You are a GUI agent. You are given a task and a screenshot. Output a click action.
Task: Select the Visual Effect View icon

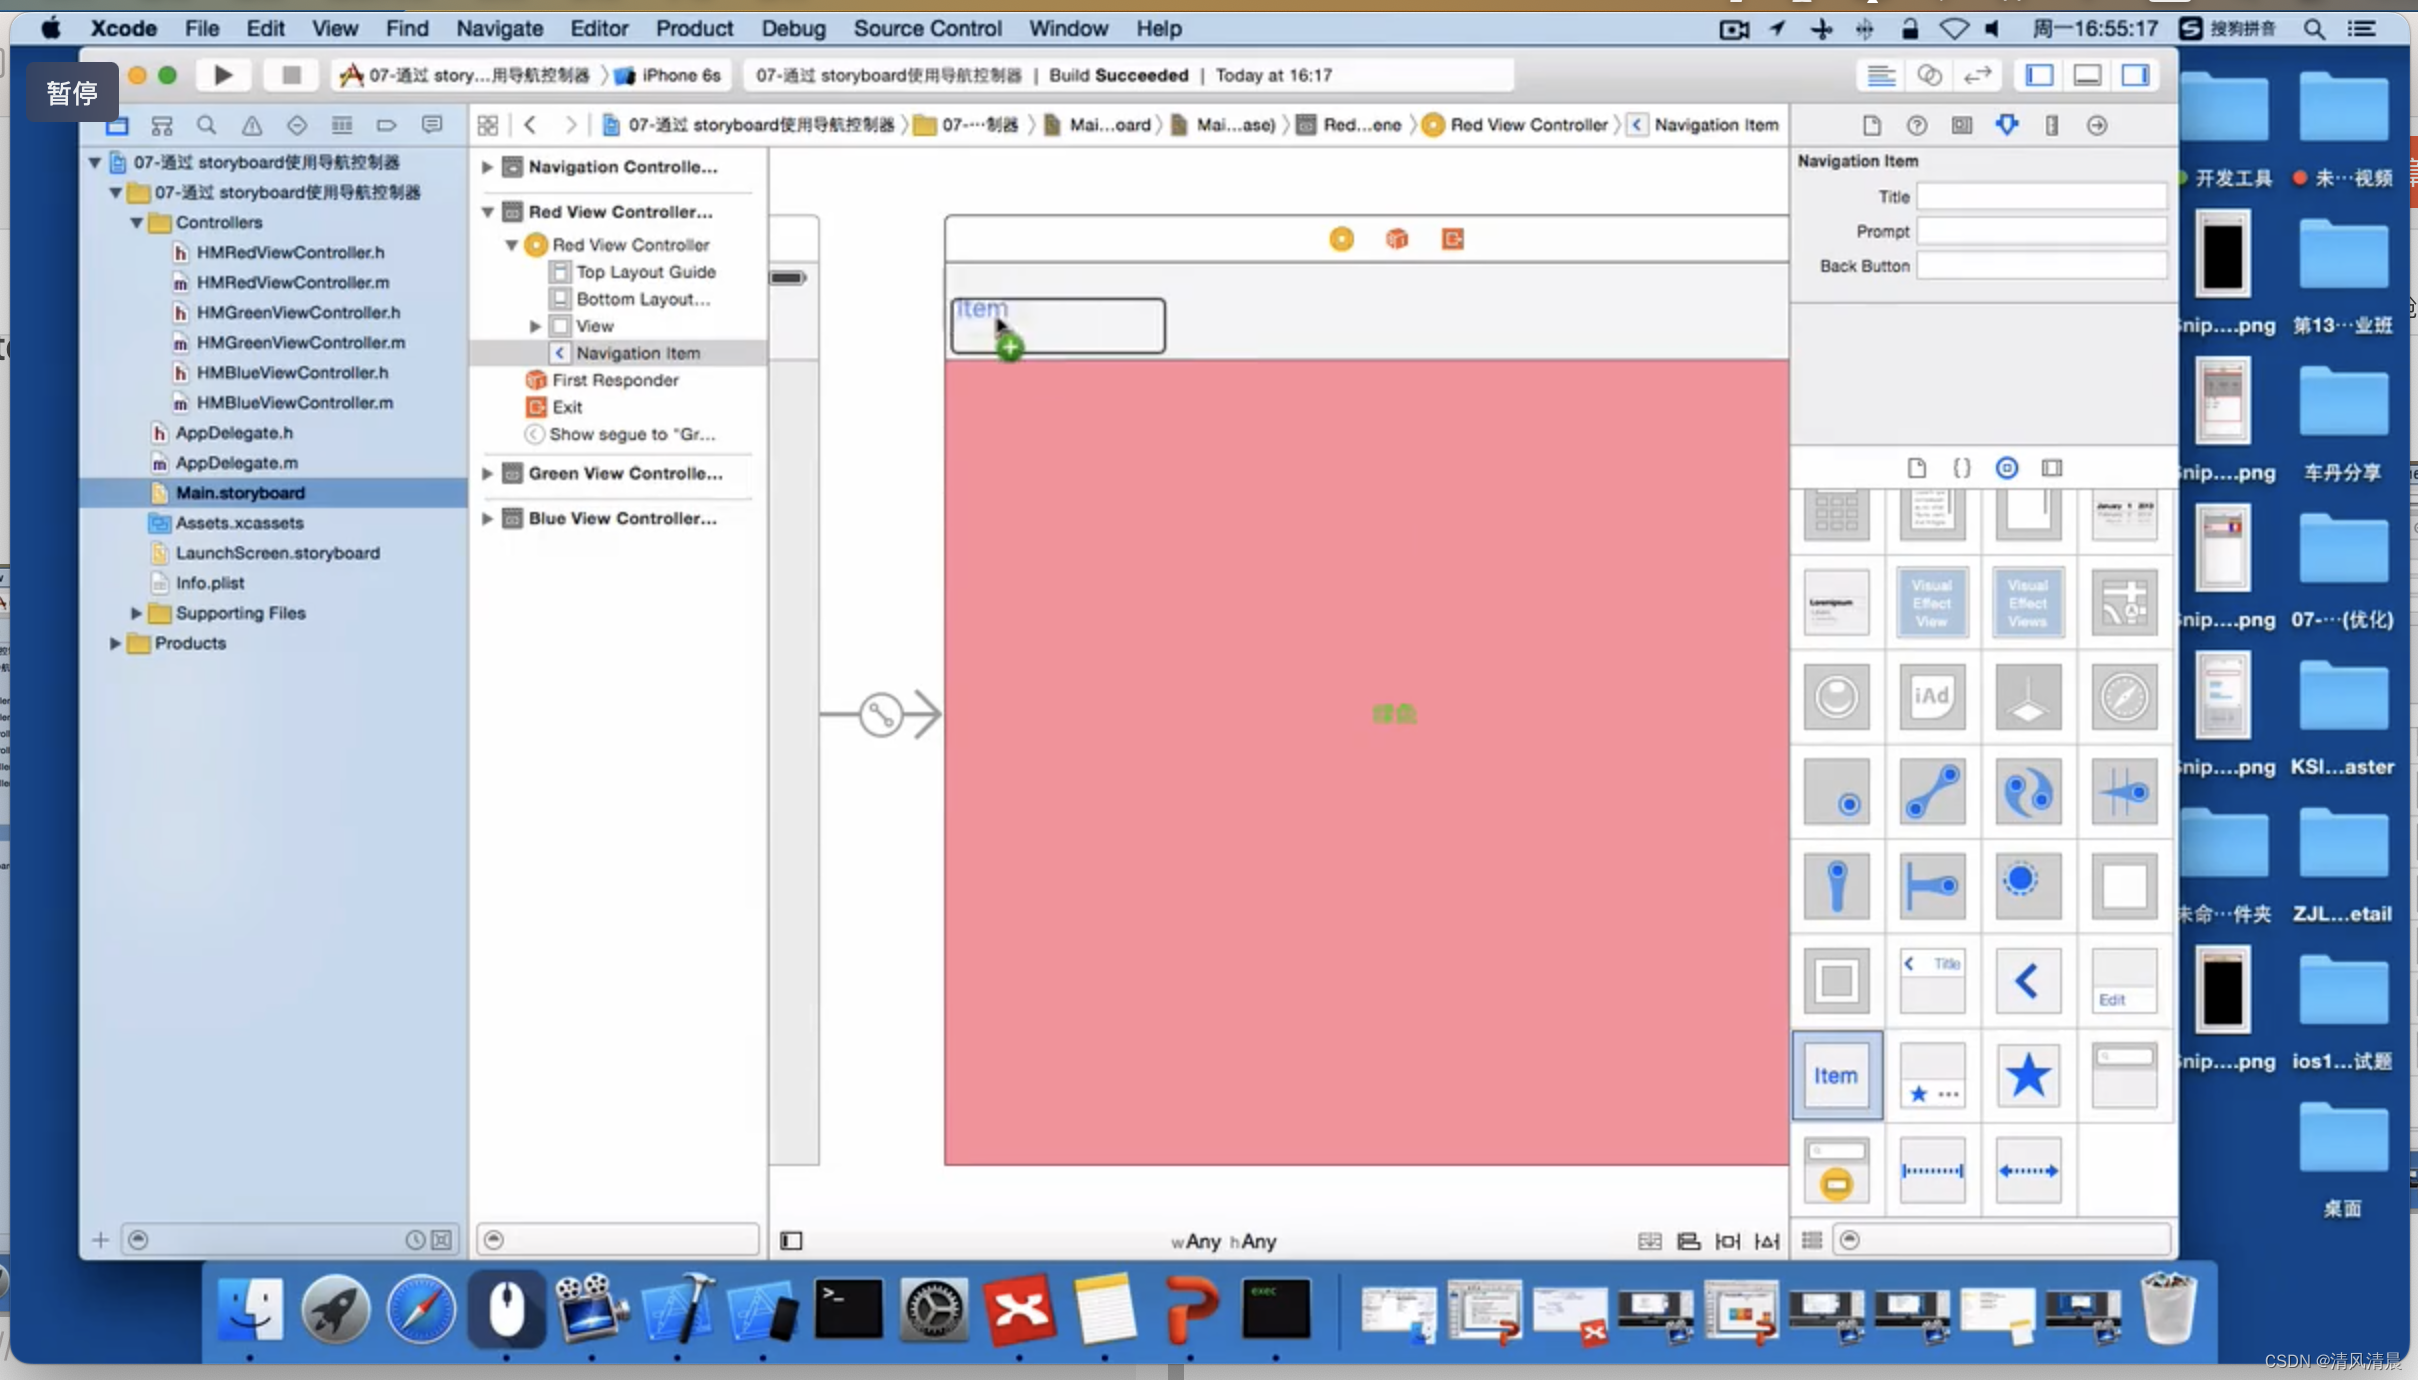pyautogui.click(x=1933, y=601)
